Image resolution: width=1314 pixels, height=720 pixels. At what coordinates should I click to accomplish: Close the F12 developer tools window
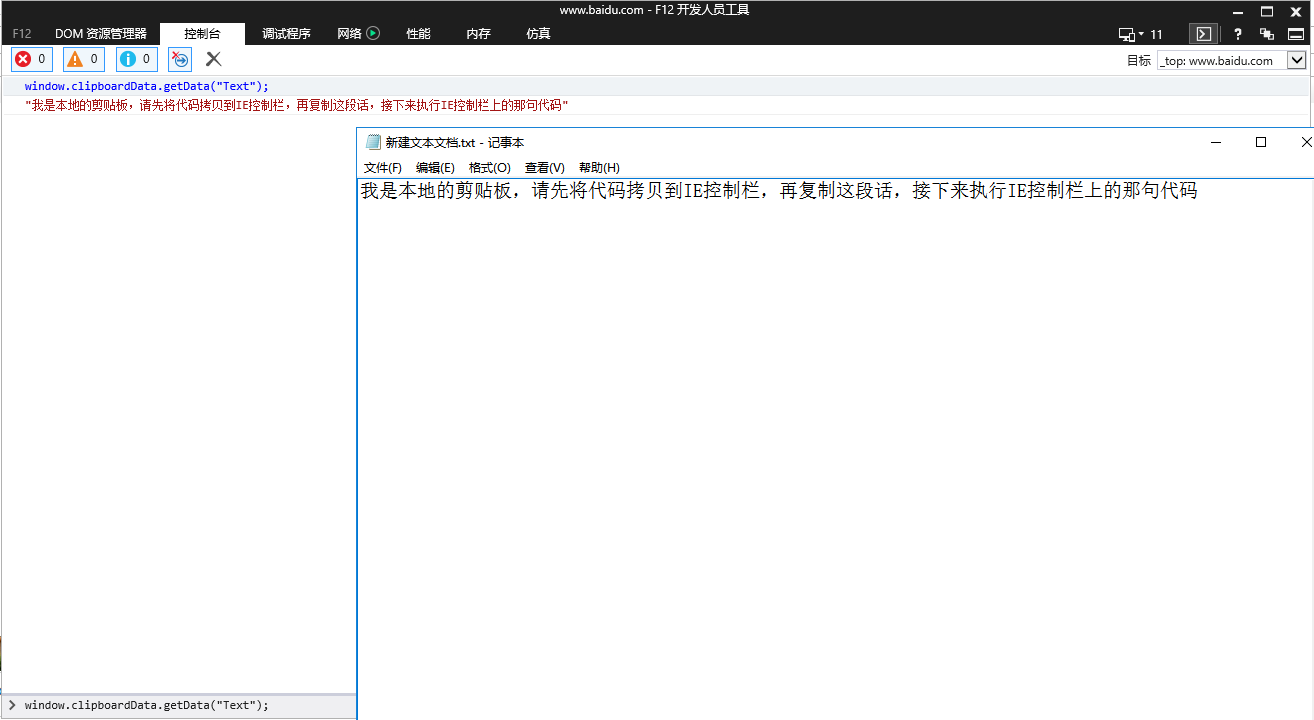[1295, 11]
